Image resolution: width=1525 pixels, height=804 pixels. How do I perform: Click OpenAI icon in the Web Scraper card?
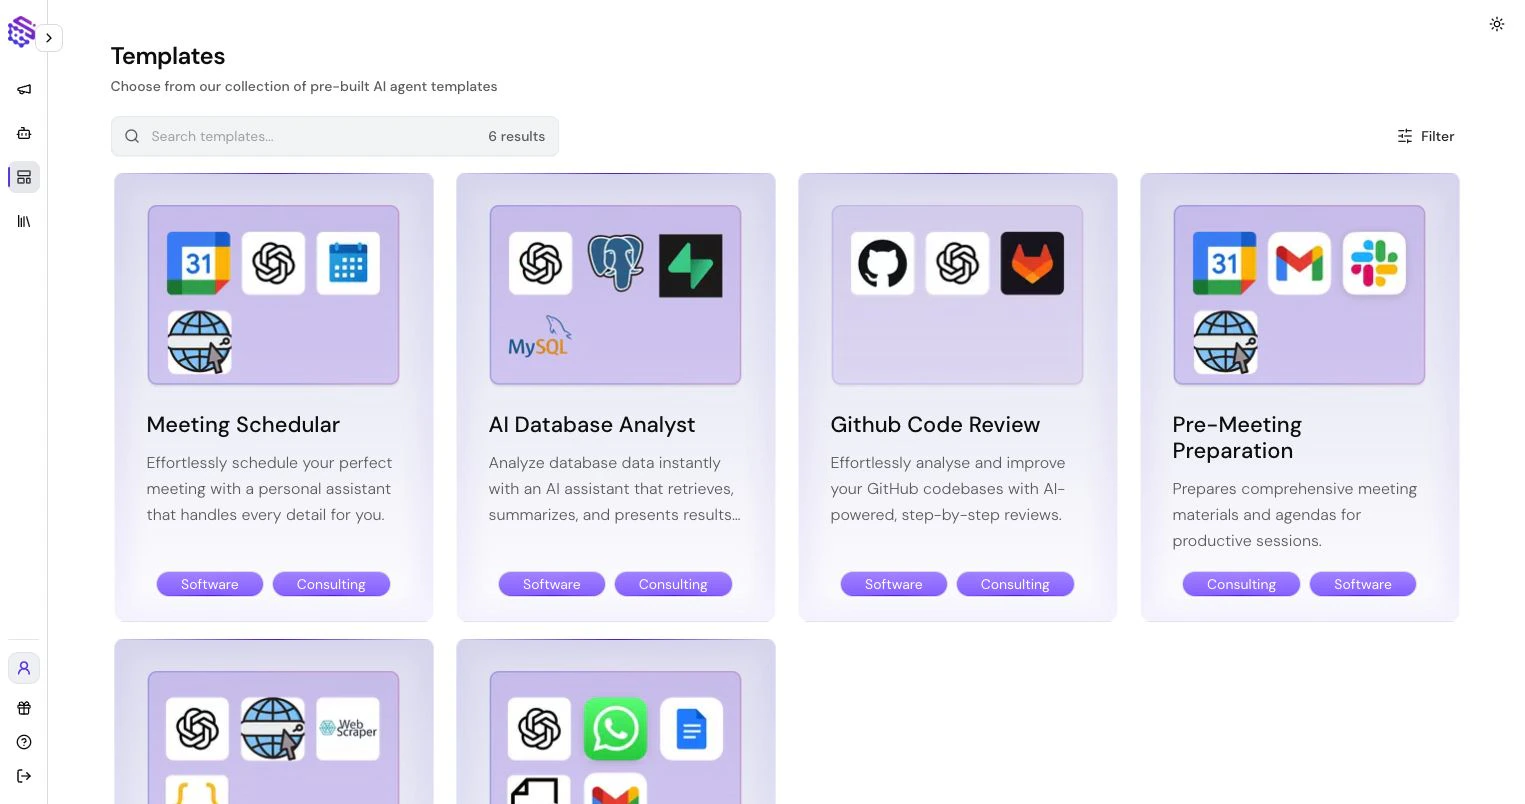coord(197,729)
